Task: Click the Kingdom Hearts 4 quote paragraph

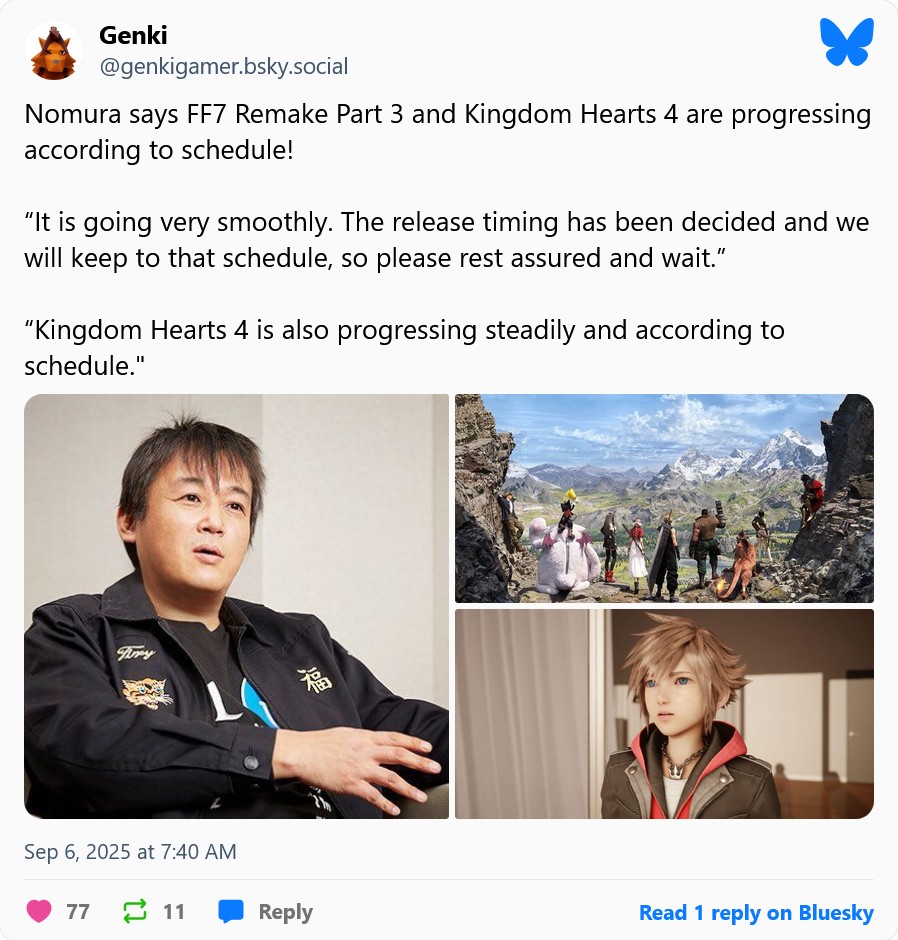Action: (404, 348)
